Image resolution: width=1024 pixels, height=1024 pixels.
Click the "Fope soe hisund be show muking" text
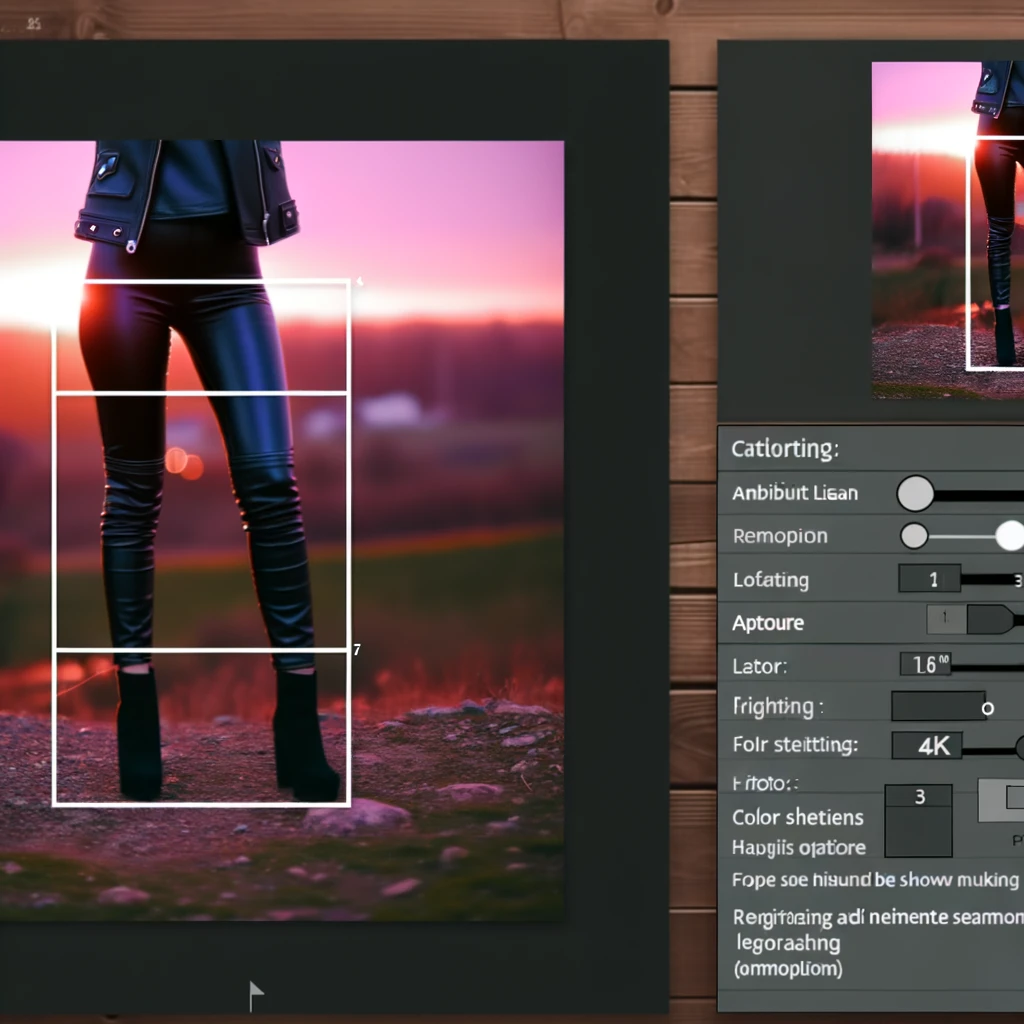(875, 880)
